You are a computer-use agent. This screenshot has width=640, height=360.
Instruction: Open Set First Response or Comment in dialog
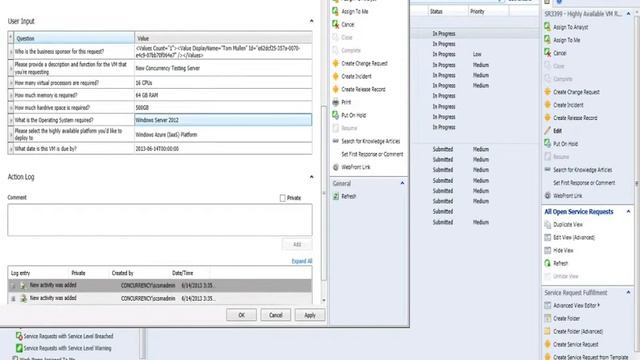click(x=372, y=154)
